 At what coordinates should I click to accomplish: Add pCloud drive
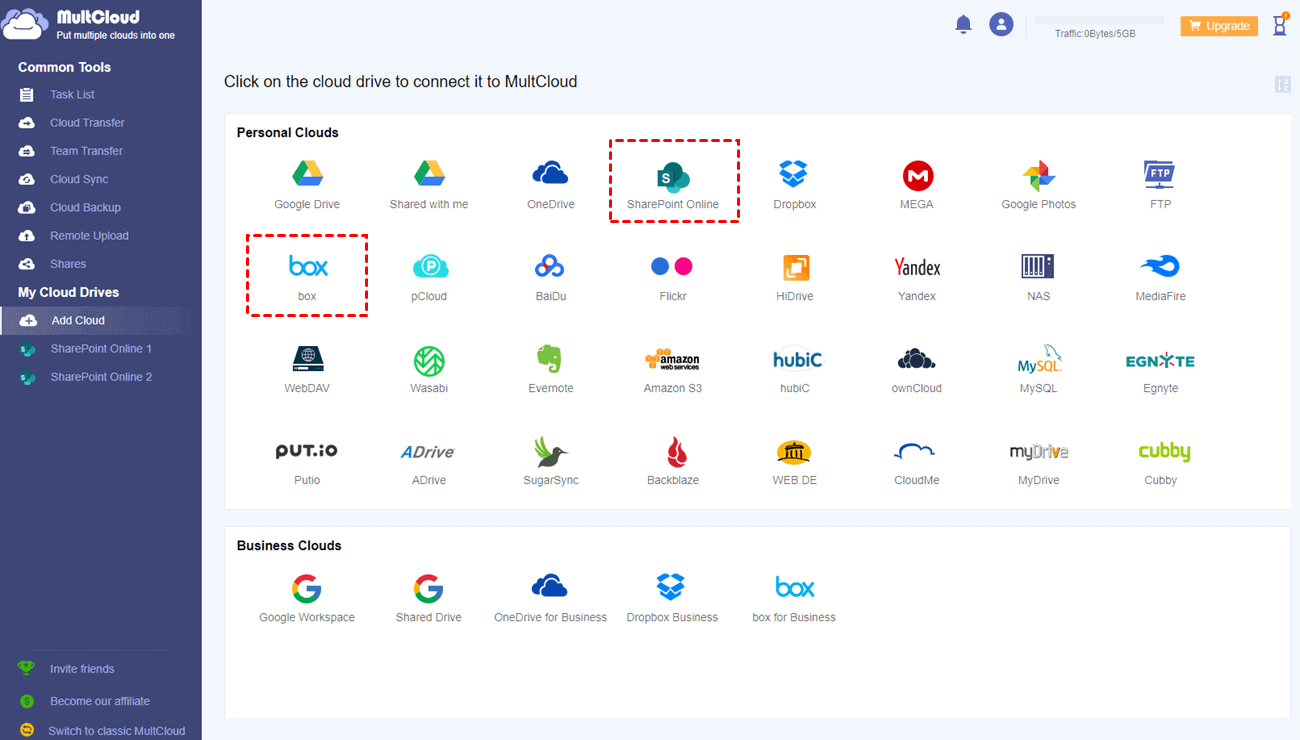(x=429, y=276)
